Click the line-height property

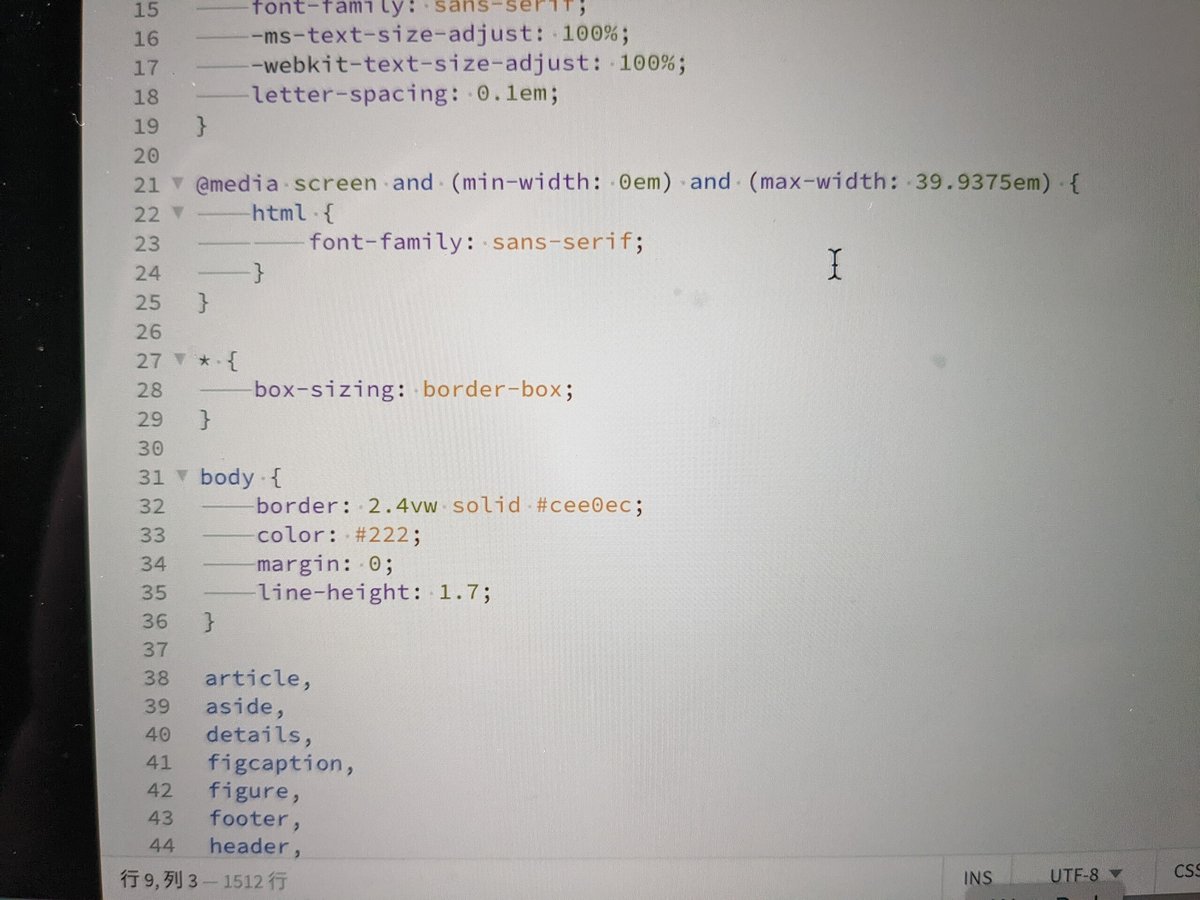(333, 592)
